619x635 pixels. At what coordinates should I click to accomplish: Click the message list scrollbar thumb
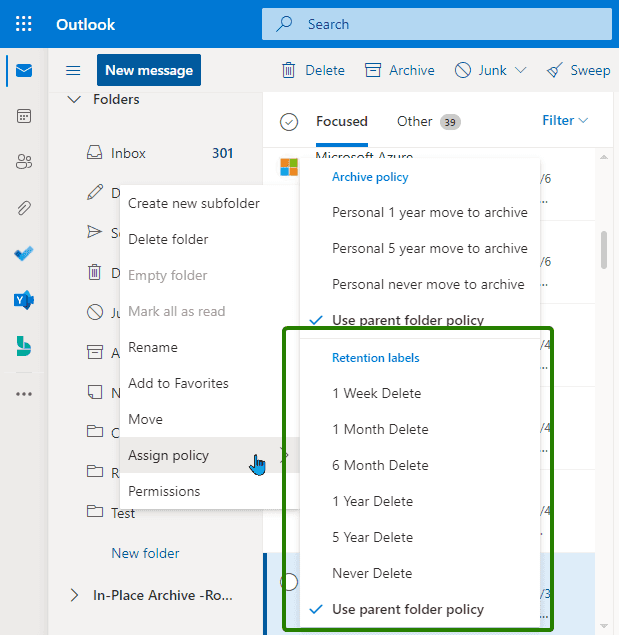[604, 250]
